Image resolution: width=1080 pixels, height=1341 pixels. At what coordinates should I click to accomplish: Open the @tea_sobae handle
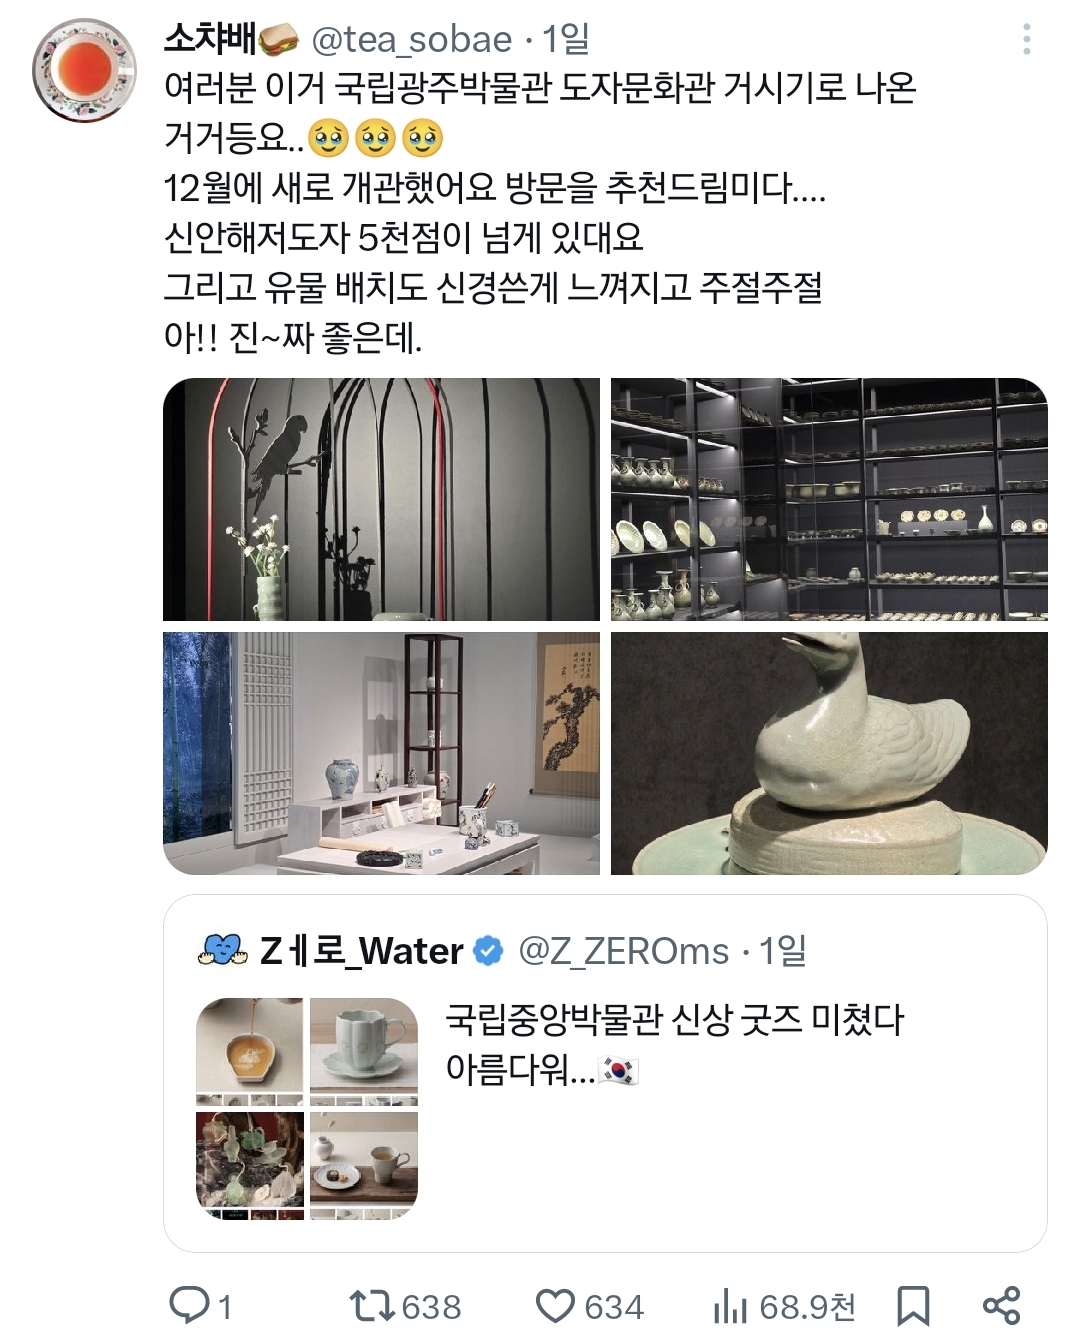[x=413, y=40]
